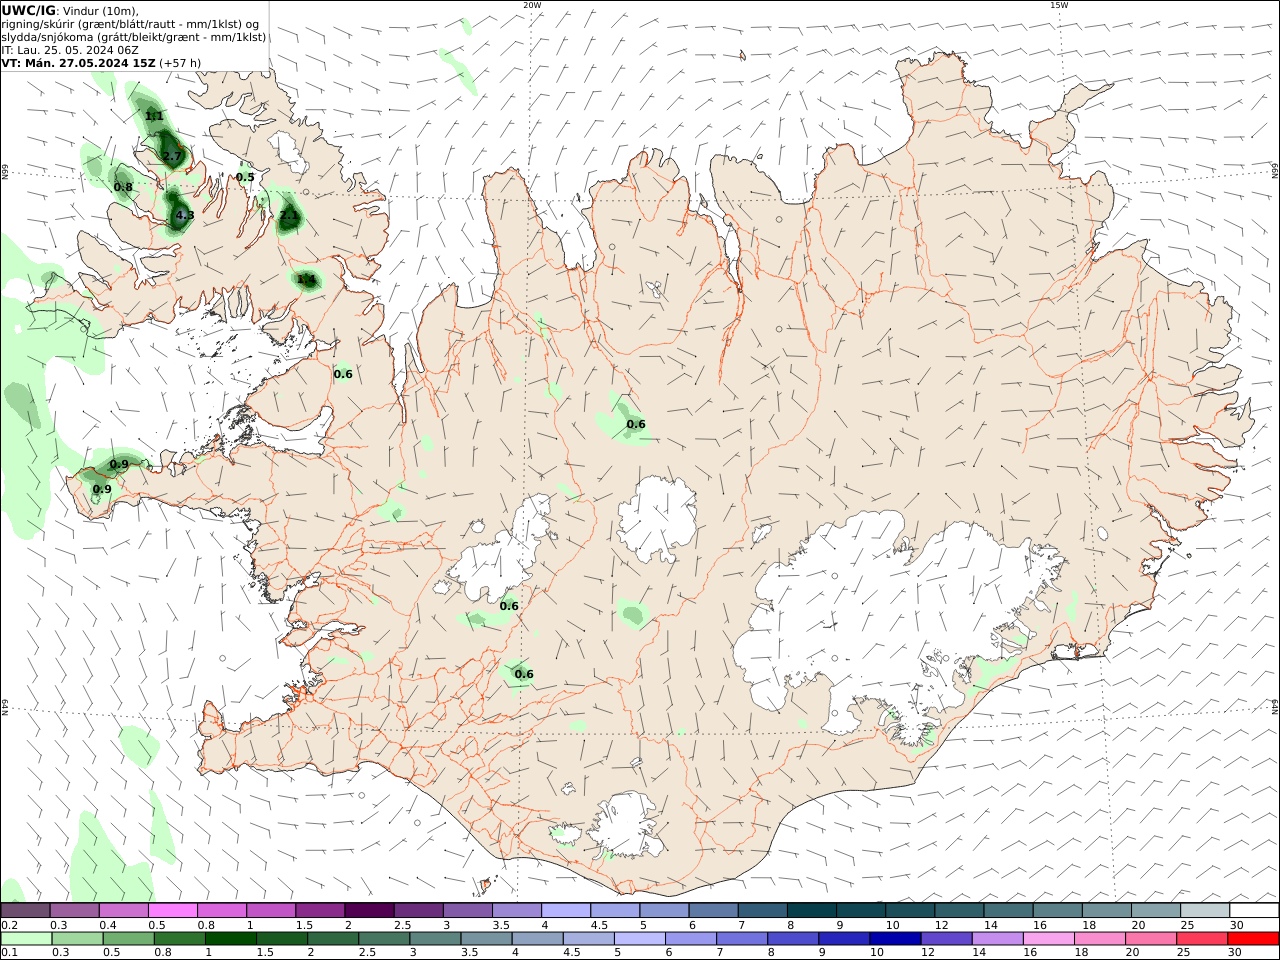
Task: Select the light periwinkle swatch between 4 and 4.5, upper row
Action: [566, 910]
